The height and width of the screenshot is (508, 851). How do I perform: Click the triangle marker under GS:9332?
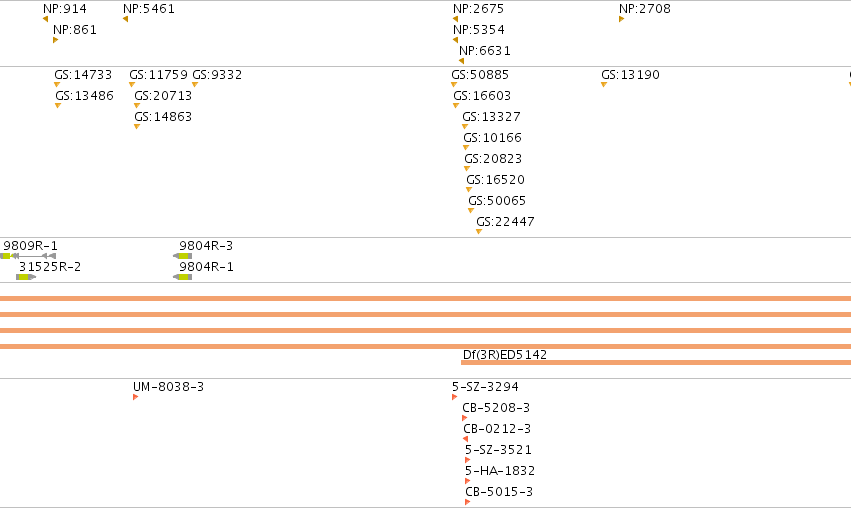[x=195, y=85]
